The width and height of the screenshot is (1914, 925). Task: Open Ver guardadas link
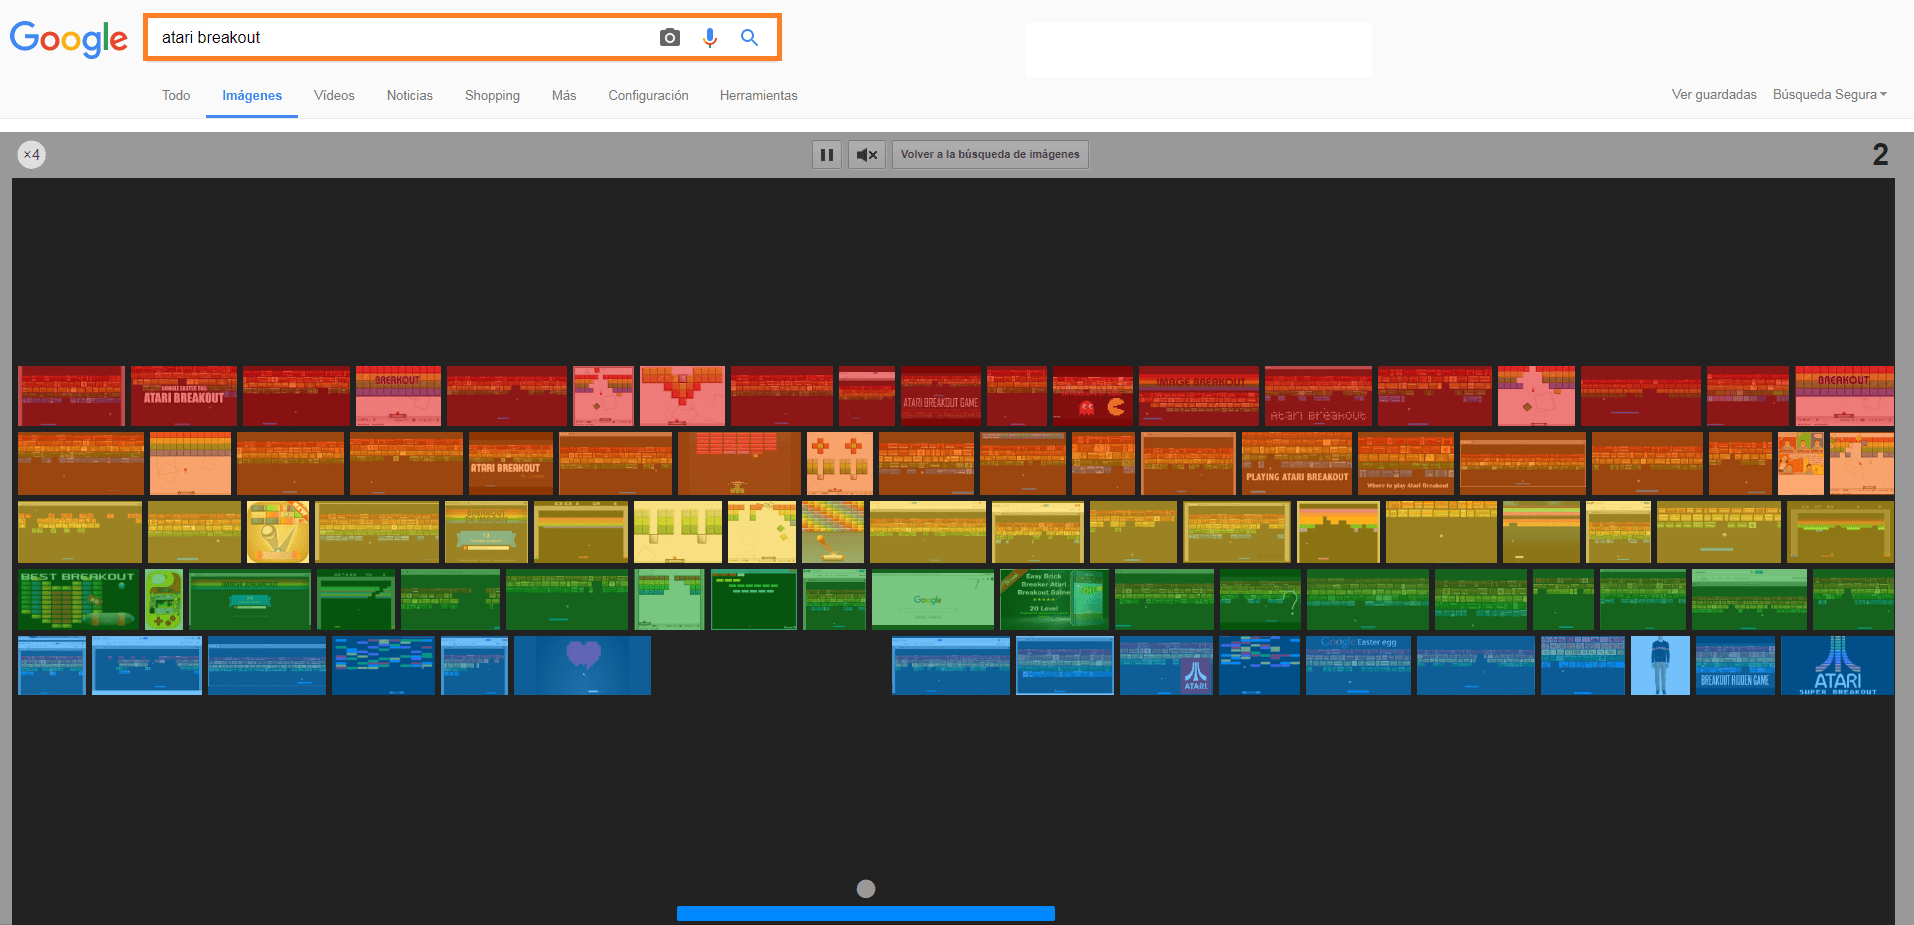click(1714, 95)
